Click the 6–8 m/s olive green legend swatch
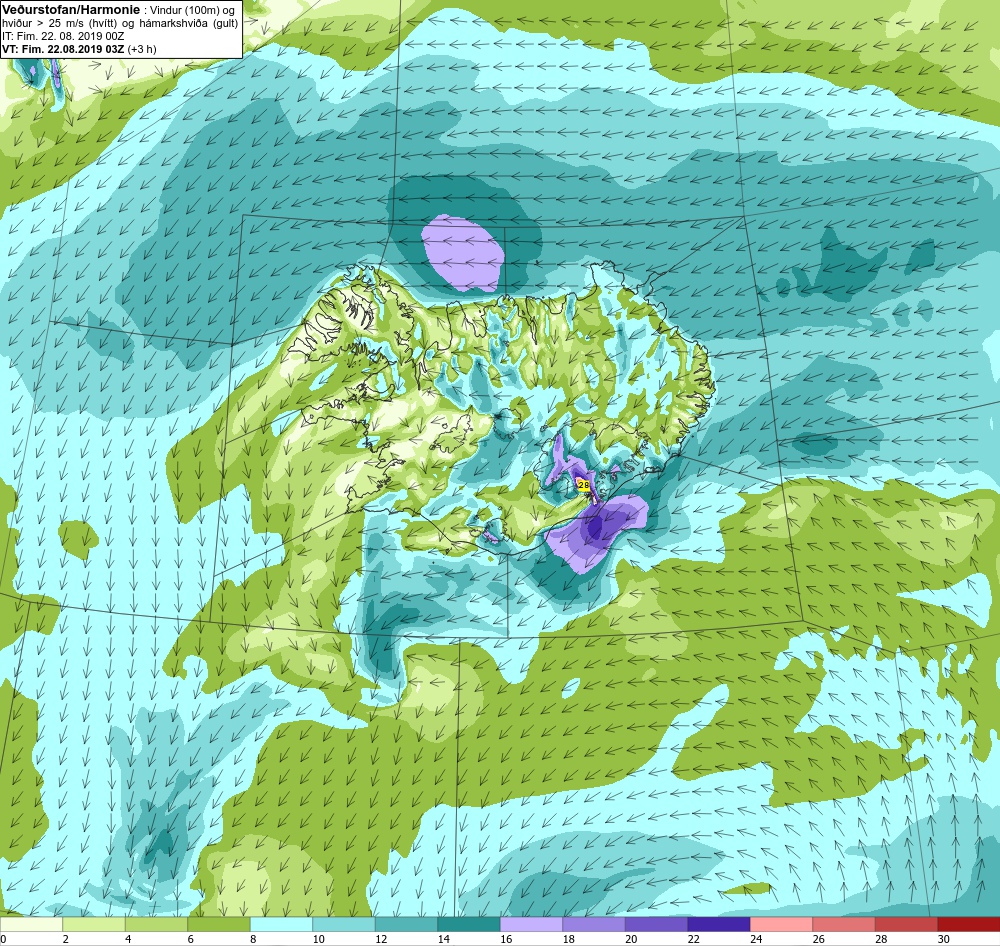This screenshot has width=1000, height=946. [x=219, y=924]
